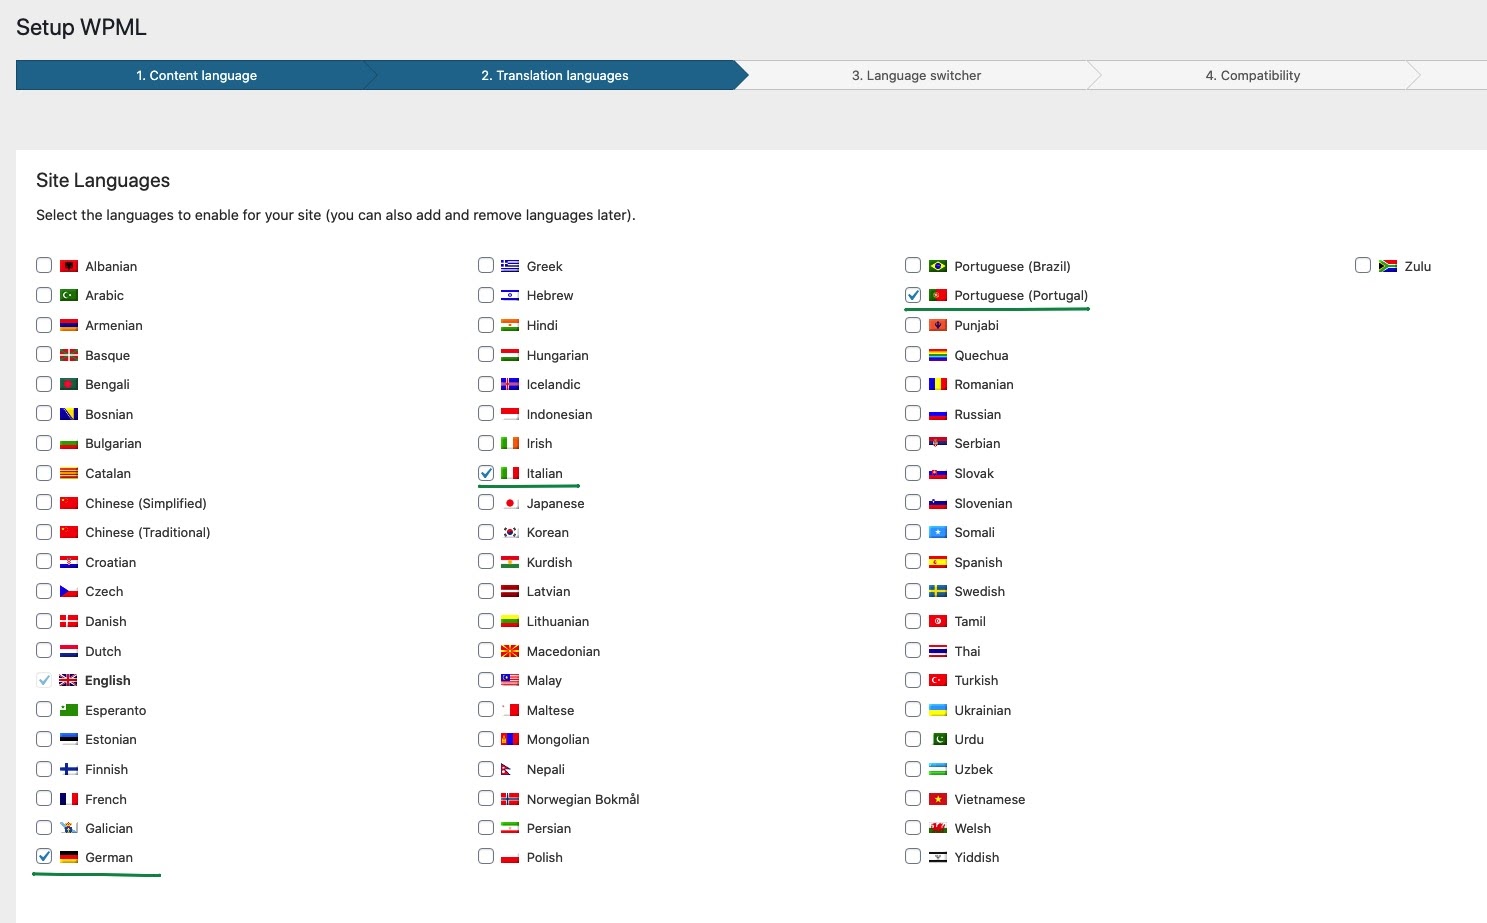Viewport: 1487px width, 923px height.
Task: Uncheck the German language checkbox
Action: coord(44,856)
